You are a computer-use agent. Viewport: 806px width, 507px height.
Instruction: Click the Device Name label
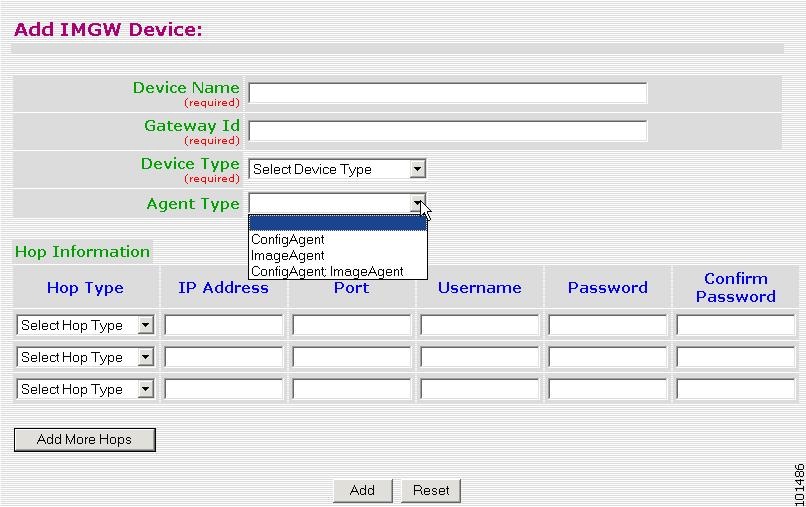(x=186, y=87)
